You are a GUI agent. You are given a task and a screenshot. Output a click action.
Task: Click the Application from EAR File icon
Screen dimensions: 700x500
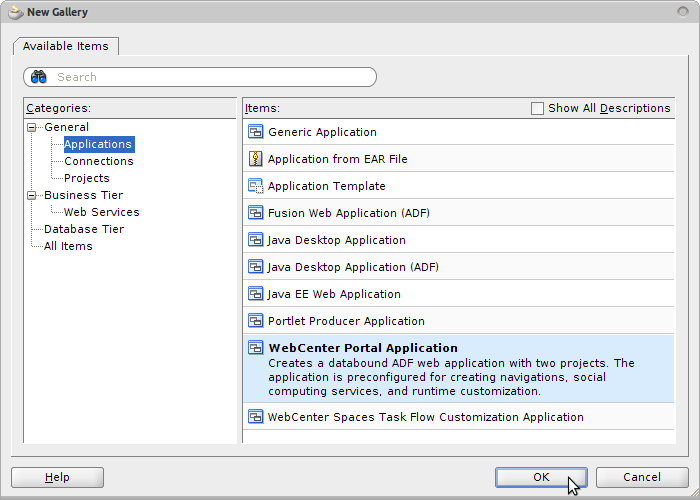coord(255,158)
